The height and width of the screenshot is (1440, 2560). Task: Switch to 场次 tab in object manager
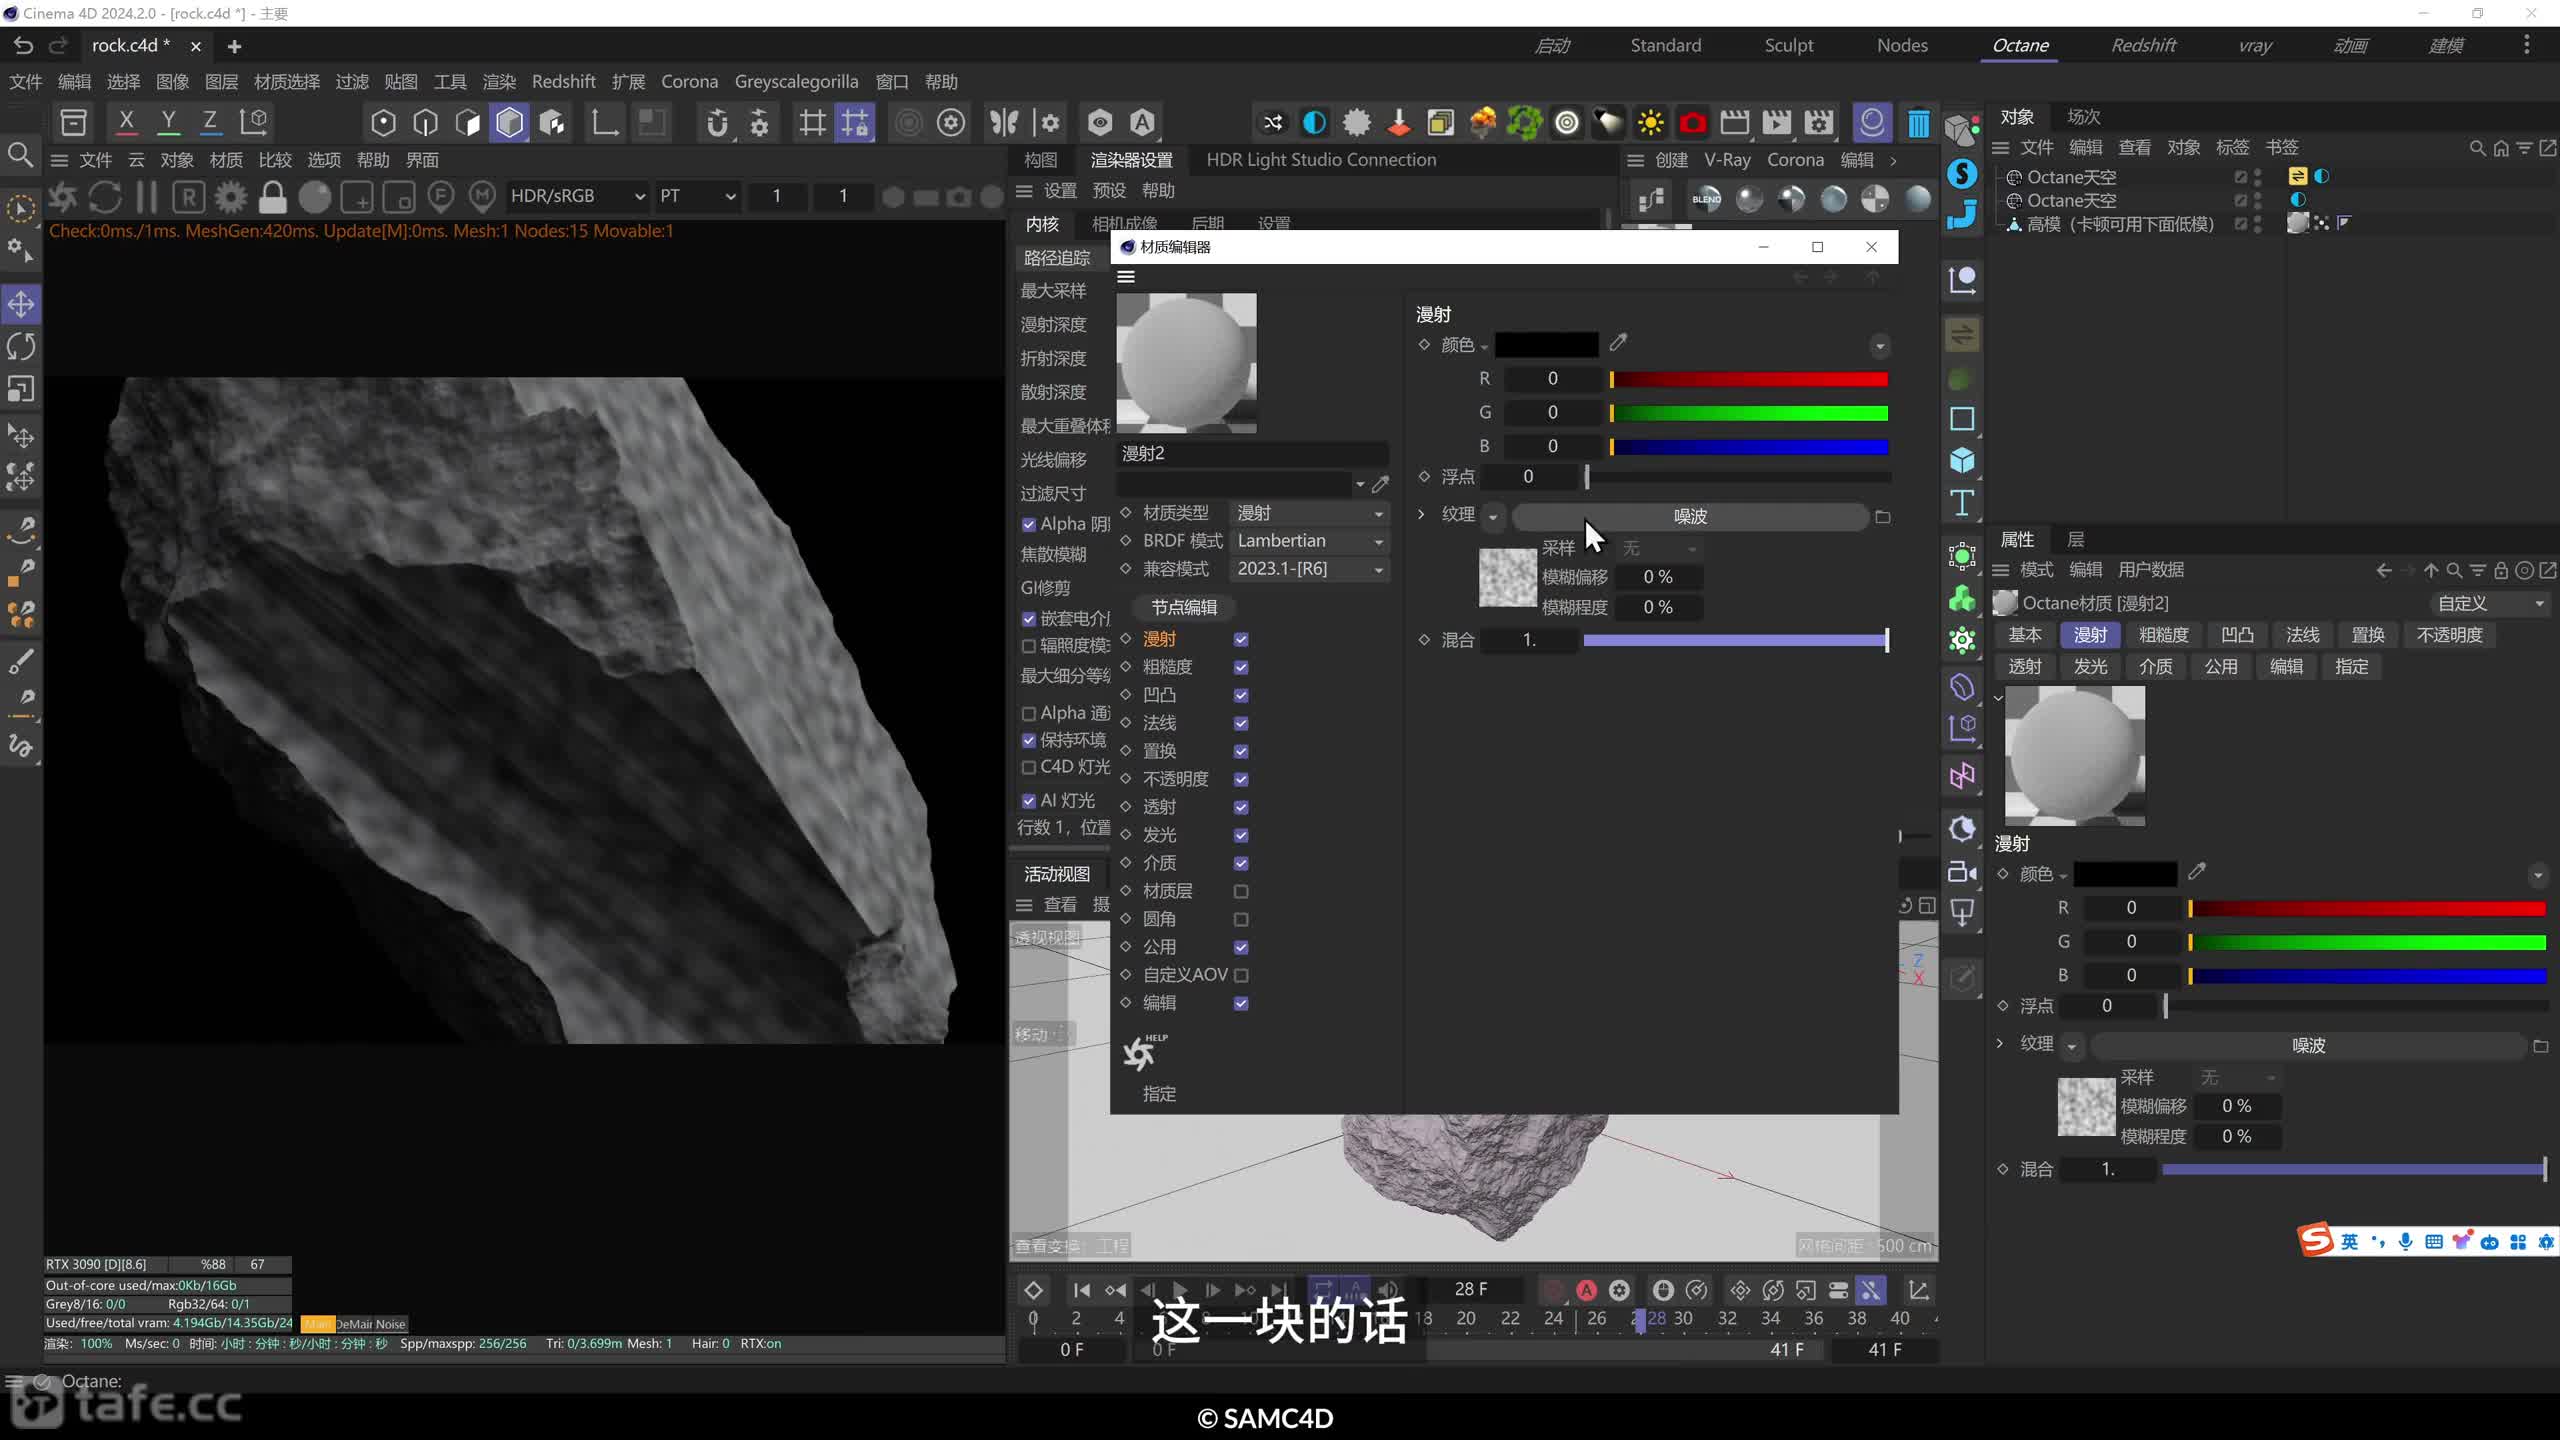(x=2084, y=117)
